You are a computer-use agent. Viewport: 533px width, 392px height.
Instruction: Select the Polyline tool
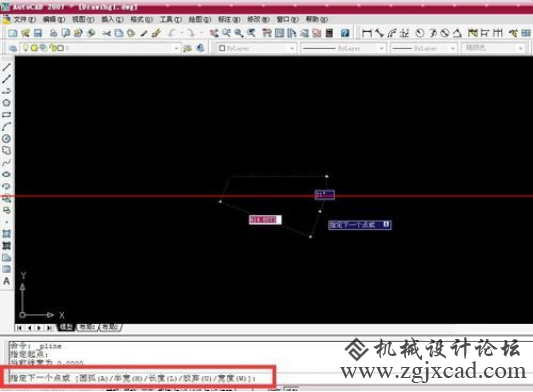pyautogui.click(x=6, y=91)
